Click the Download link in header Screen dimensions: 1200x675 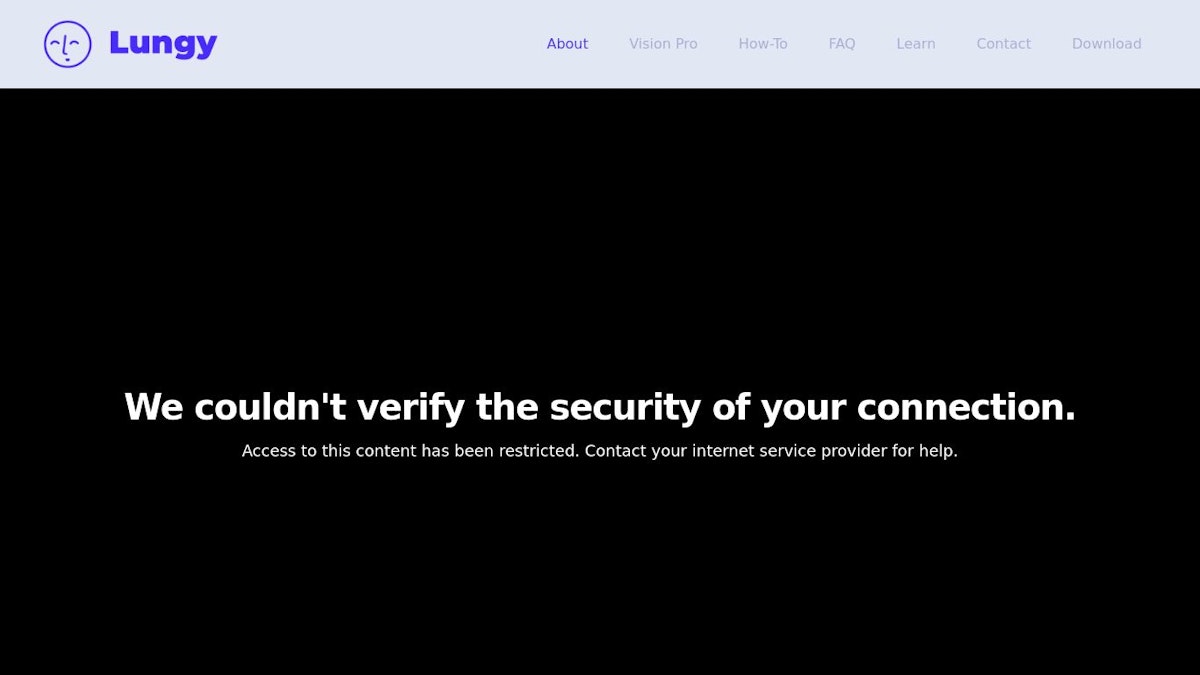click(x=1106, y=44)
